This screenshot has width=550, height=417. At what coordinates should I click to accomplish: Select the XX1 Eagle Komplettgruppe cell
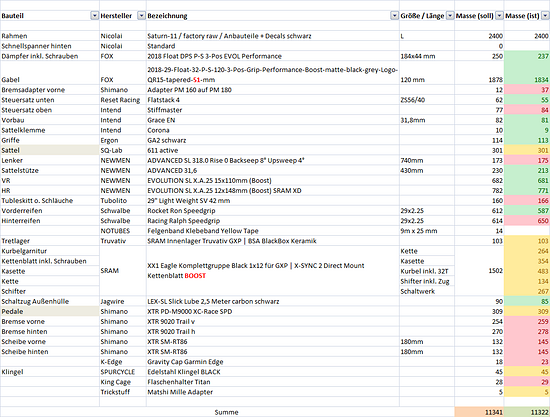pyautogui.click(x=273, y=271)
